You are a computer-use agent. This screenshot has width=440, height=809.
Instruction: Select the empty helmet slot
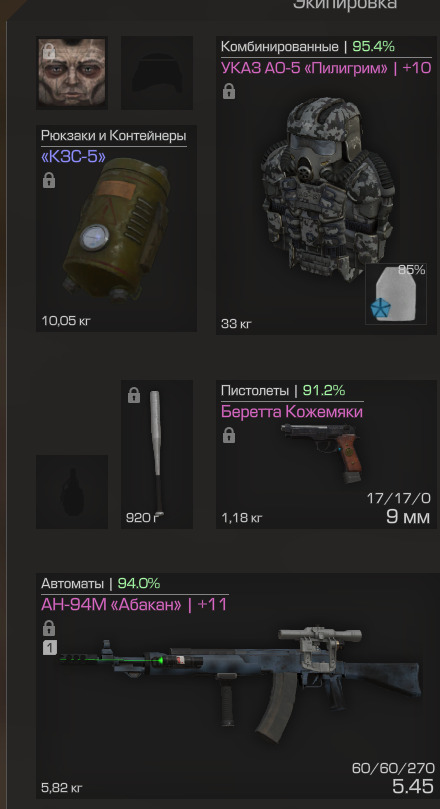(x=157, y=73)
